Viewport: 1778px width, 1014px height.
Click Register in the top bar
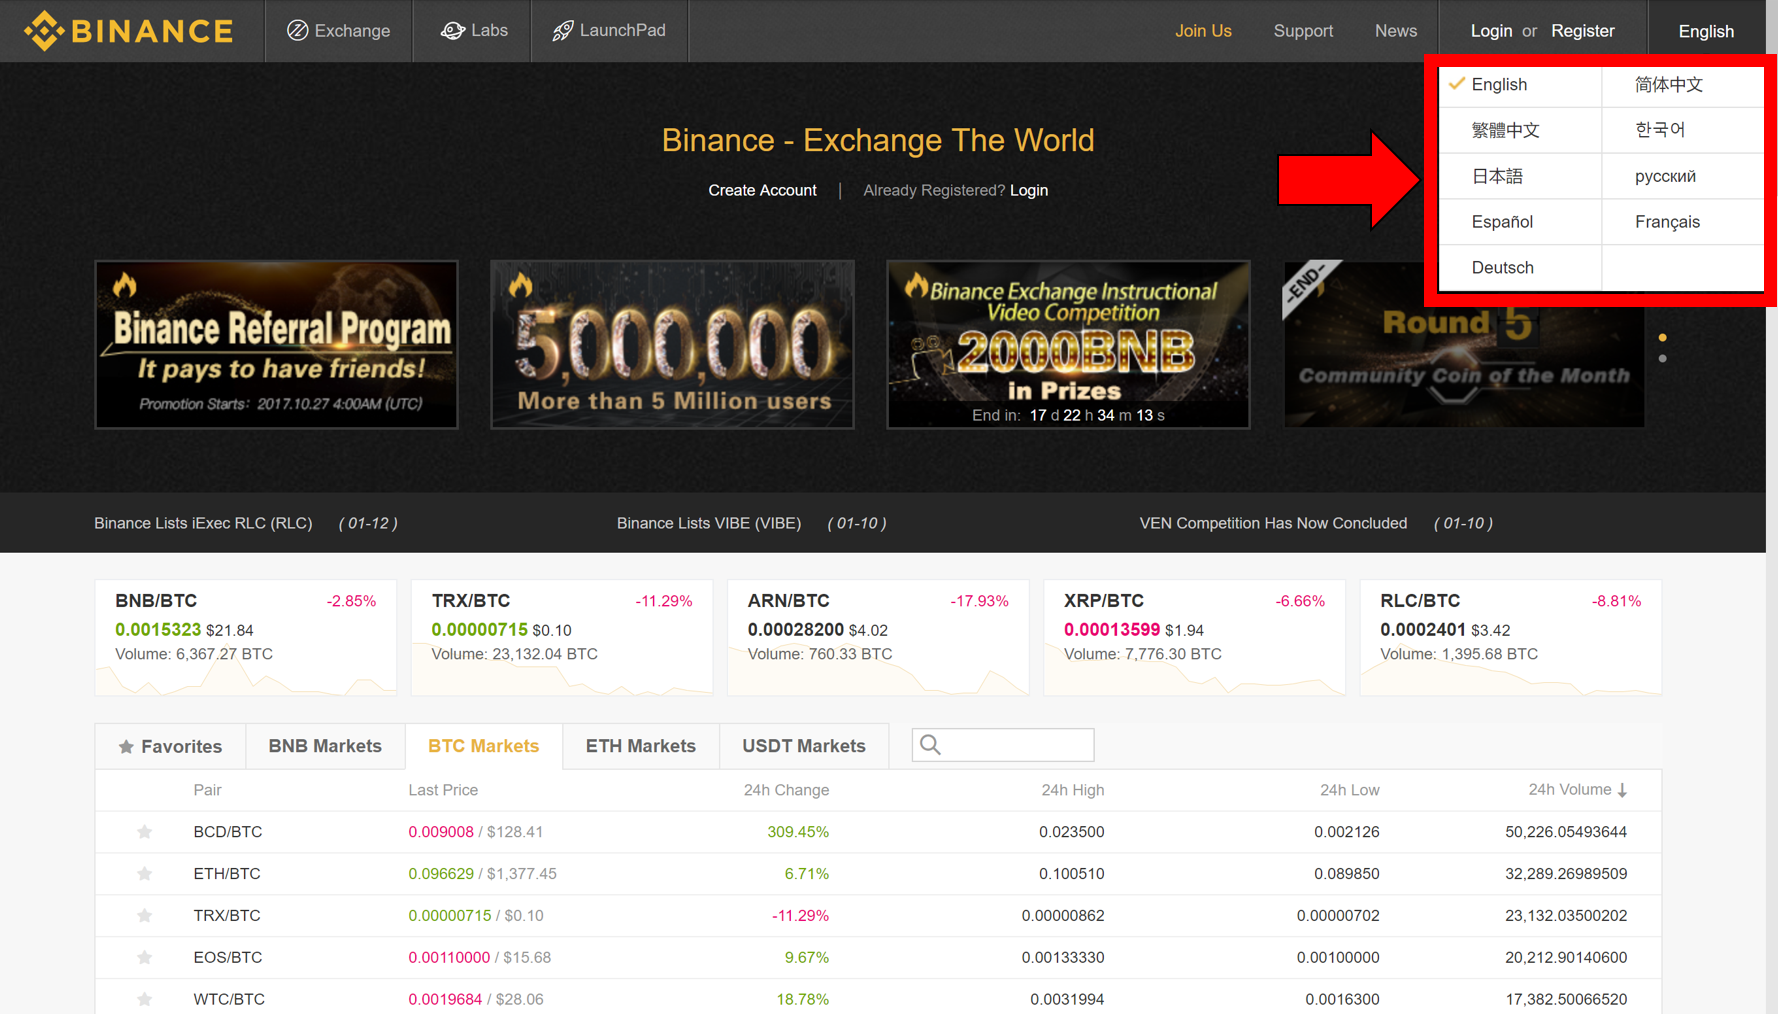(1583, 31)
